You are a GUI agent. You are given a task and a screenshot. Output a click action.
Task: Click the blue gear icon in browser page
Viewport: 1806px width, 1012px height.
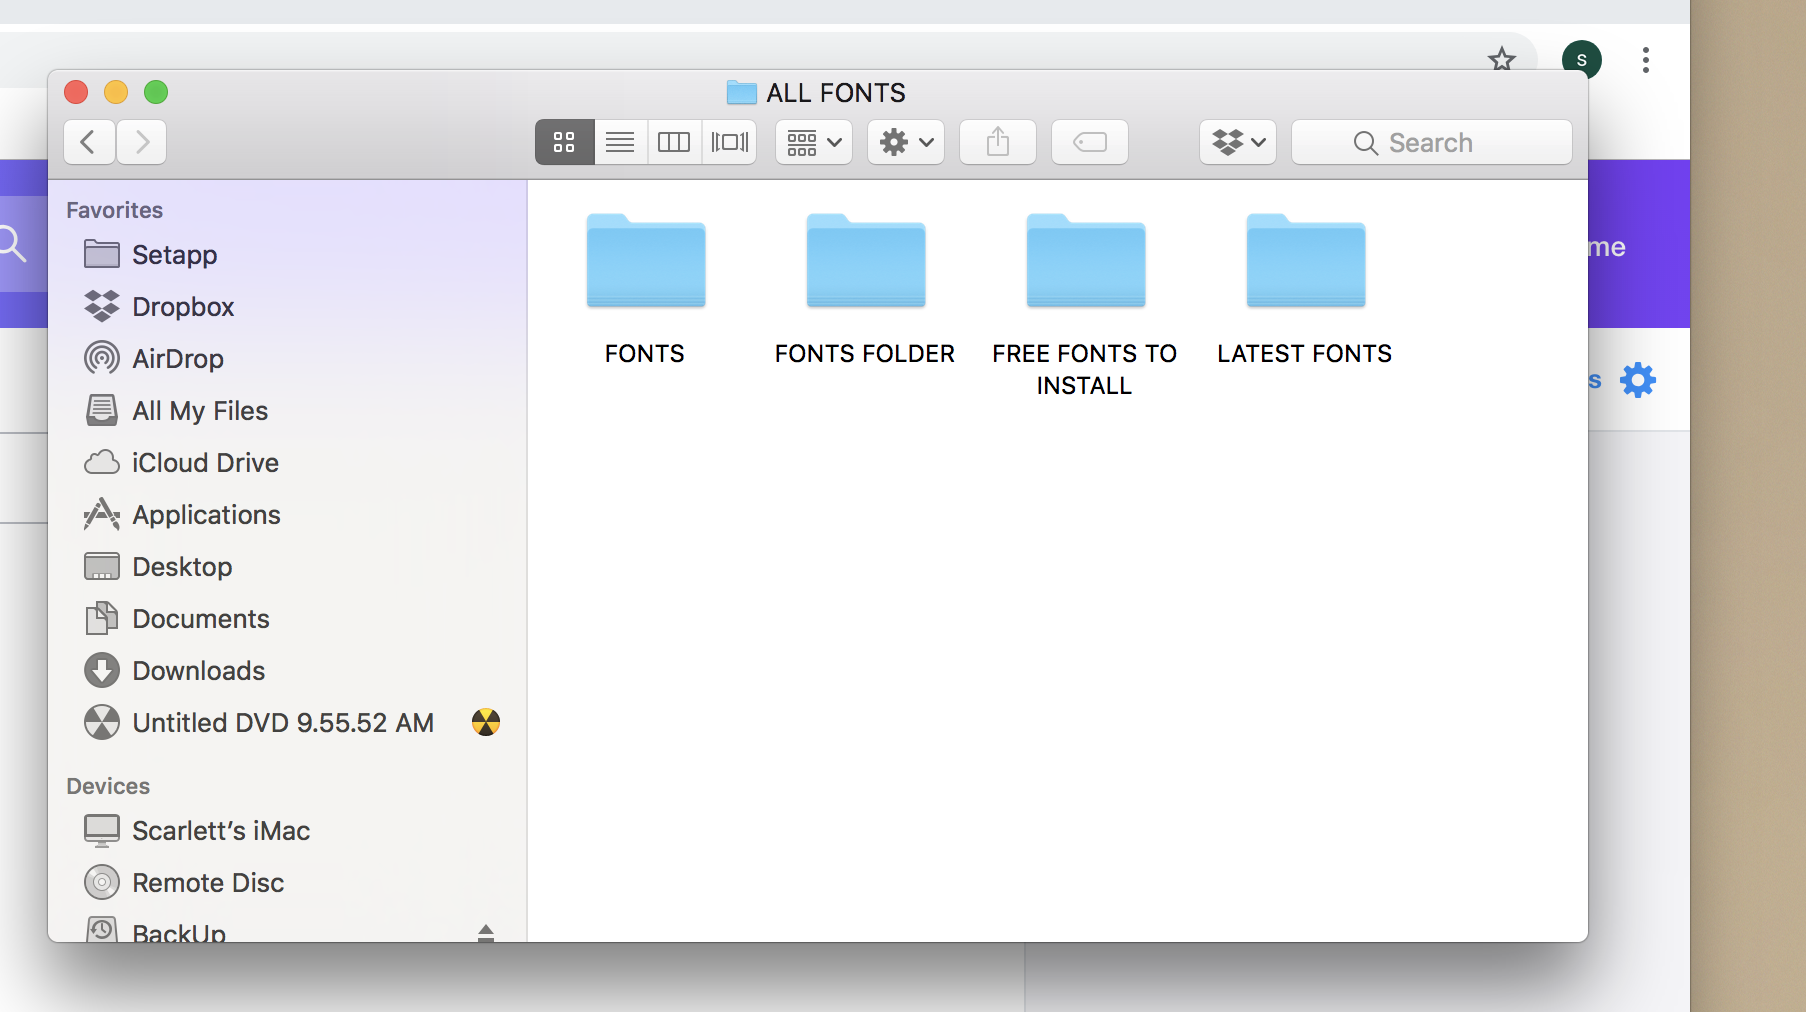[1638, 380]
